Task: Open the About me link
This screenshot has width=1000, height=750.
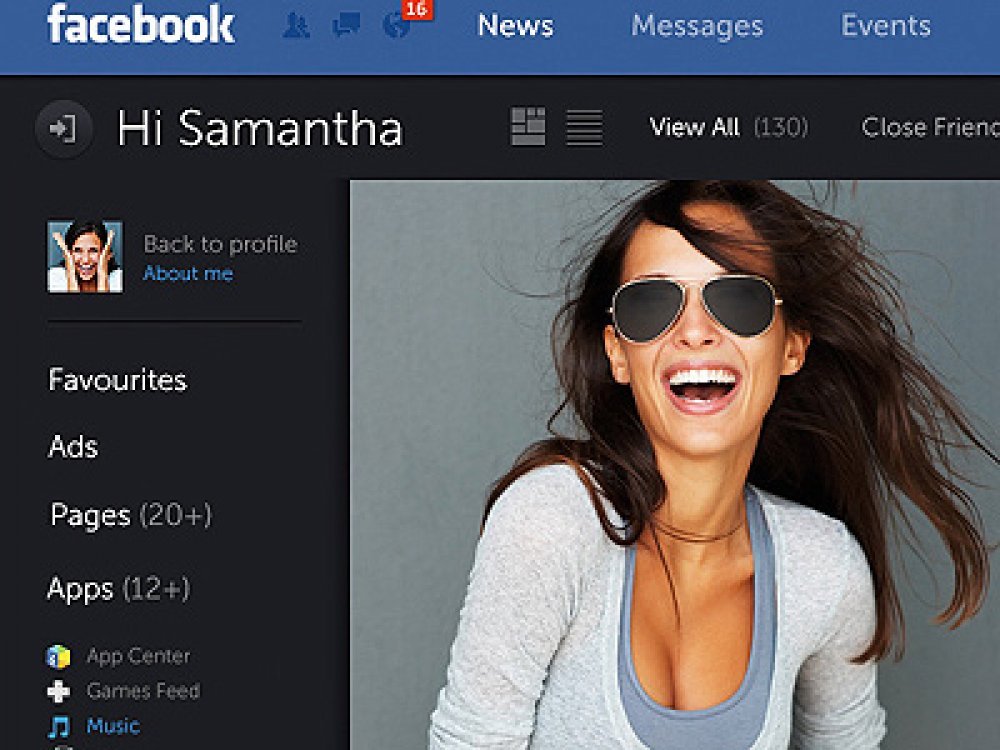Action: click(x=188, y=274)
